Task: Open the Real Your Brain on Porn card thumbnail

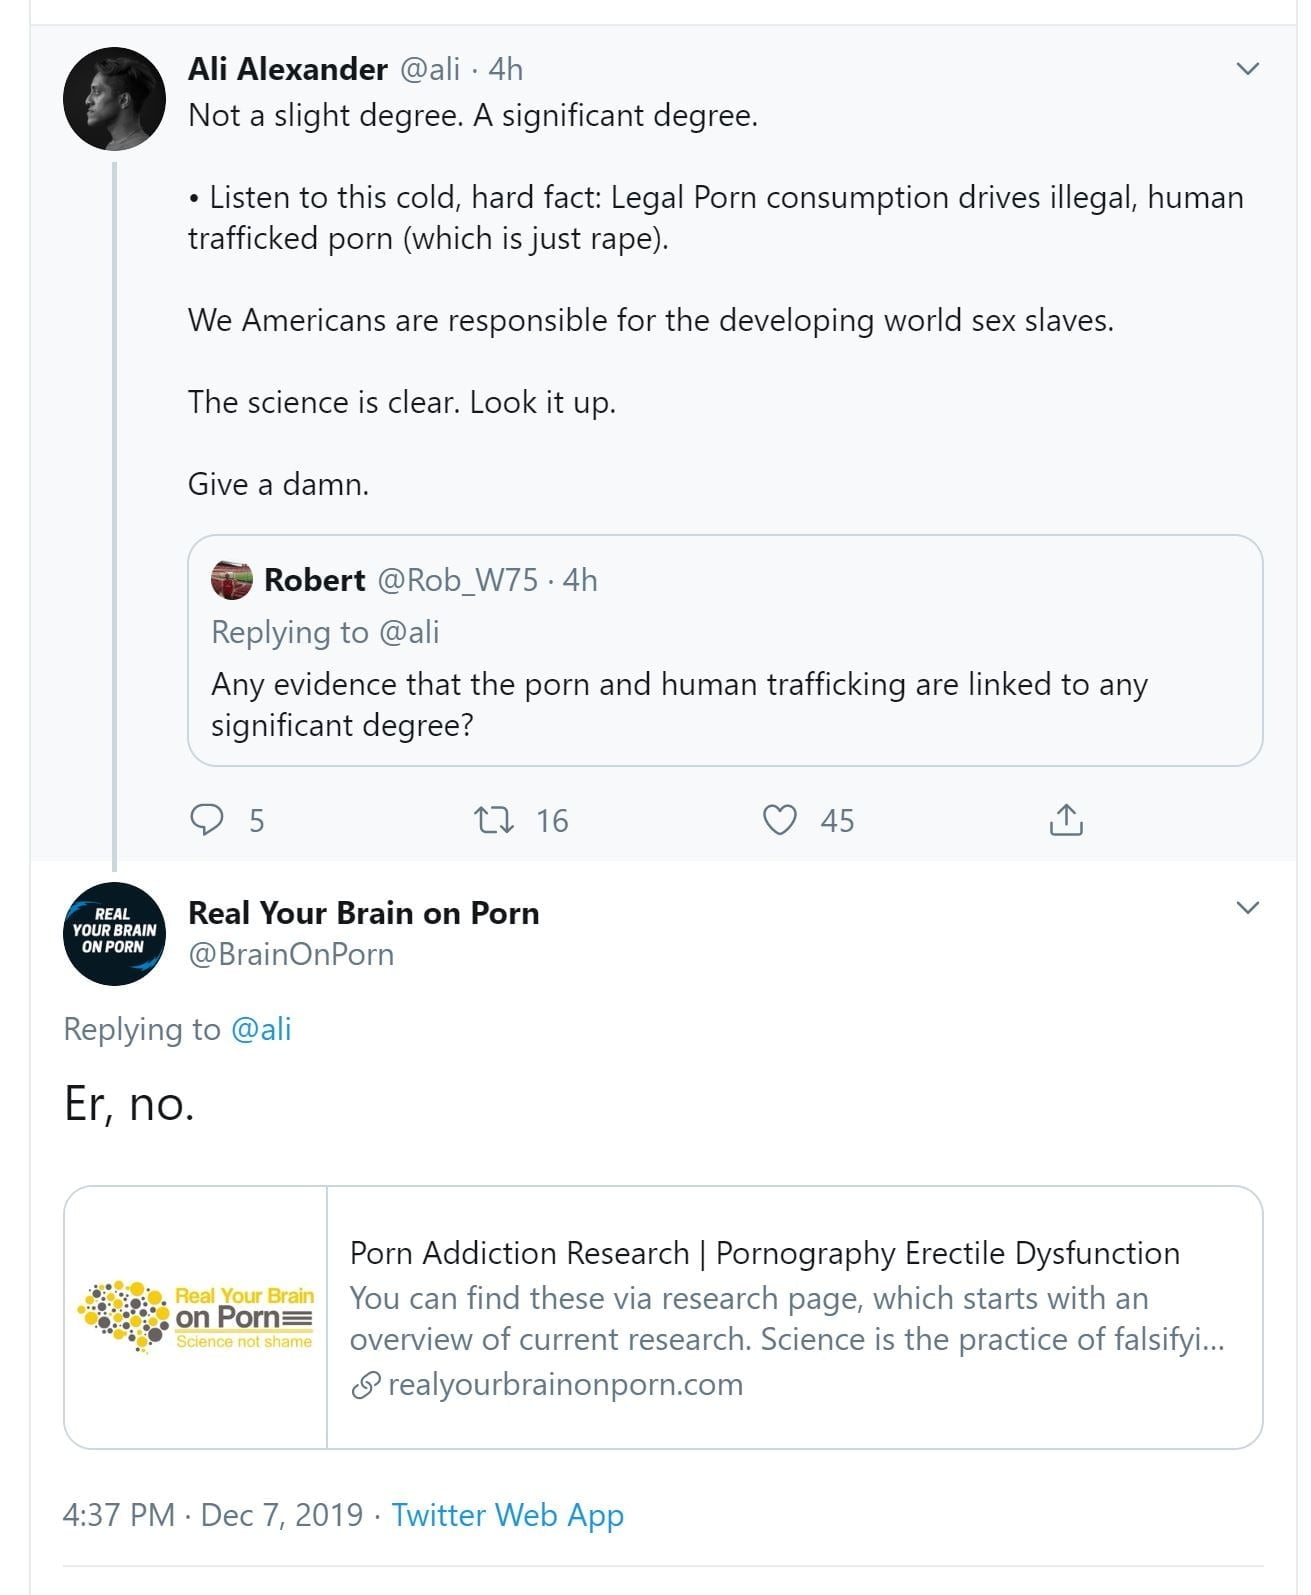Action: pyautogui.click(x=196, y=1317)
